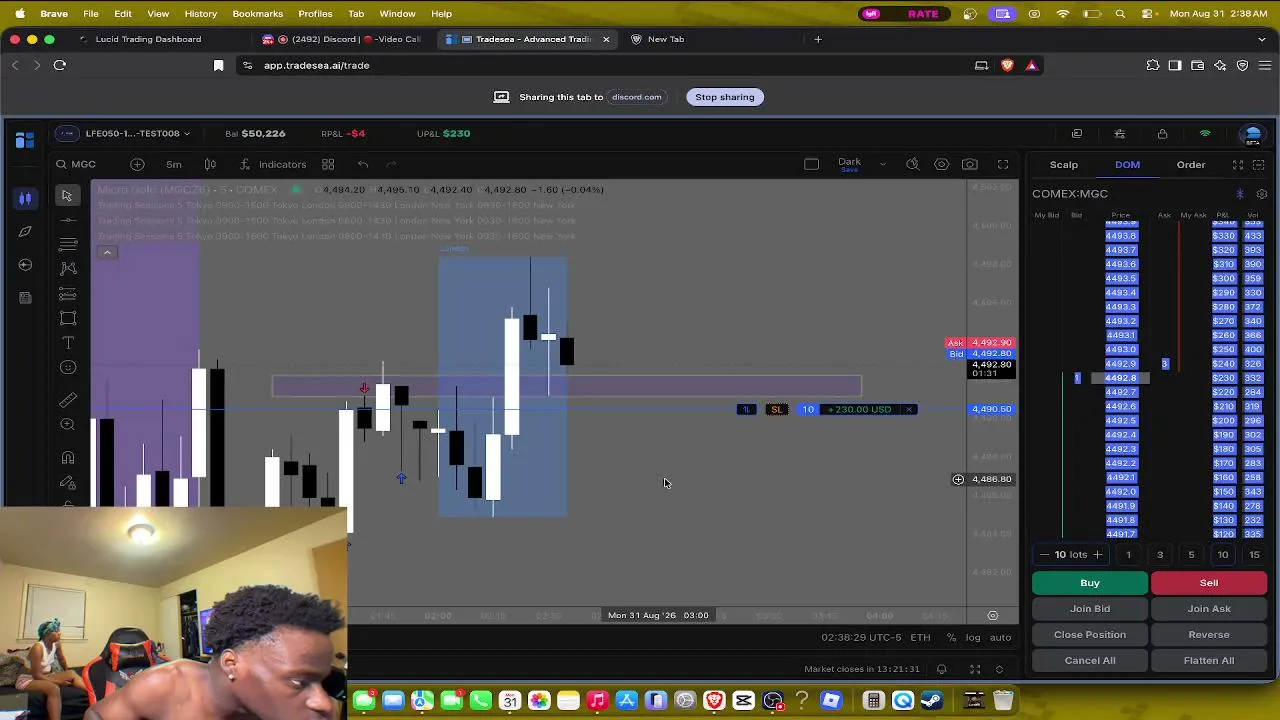Open chart settings hexagon icon on time axis
Screen dimensions: 1280x720
pos(993,615)
